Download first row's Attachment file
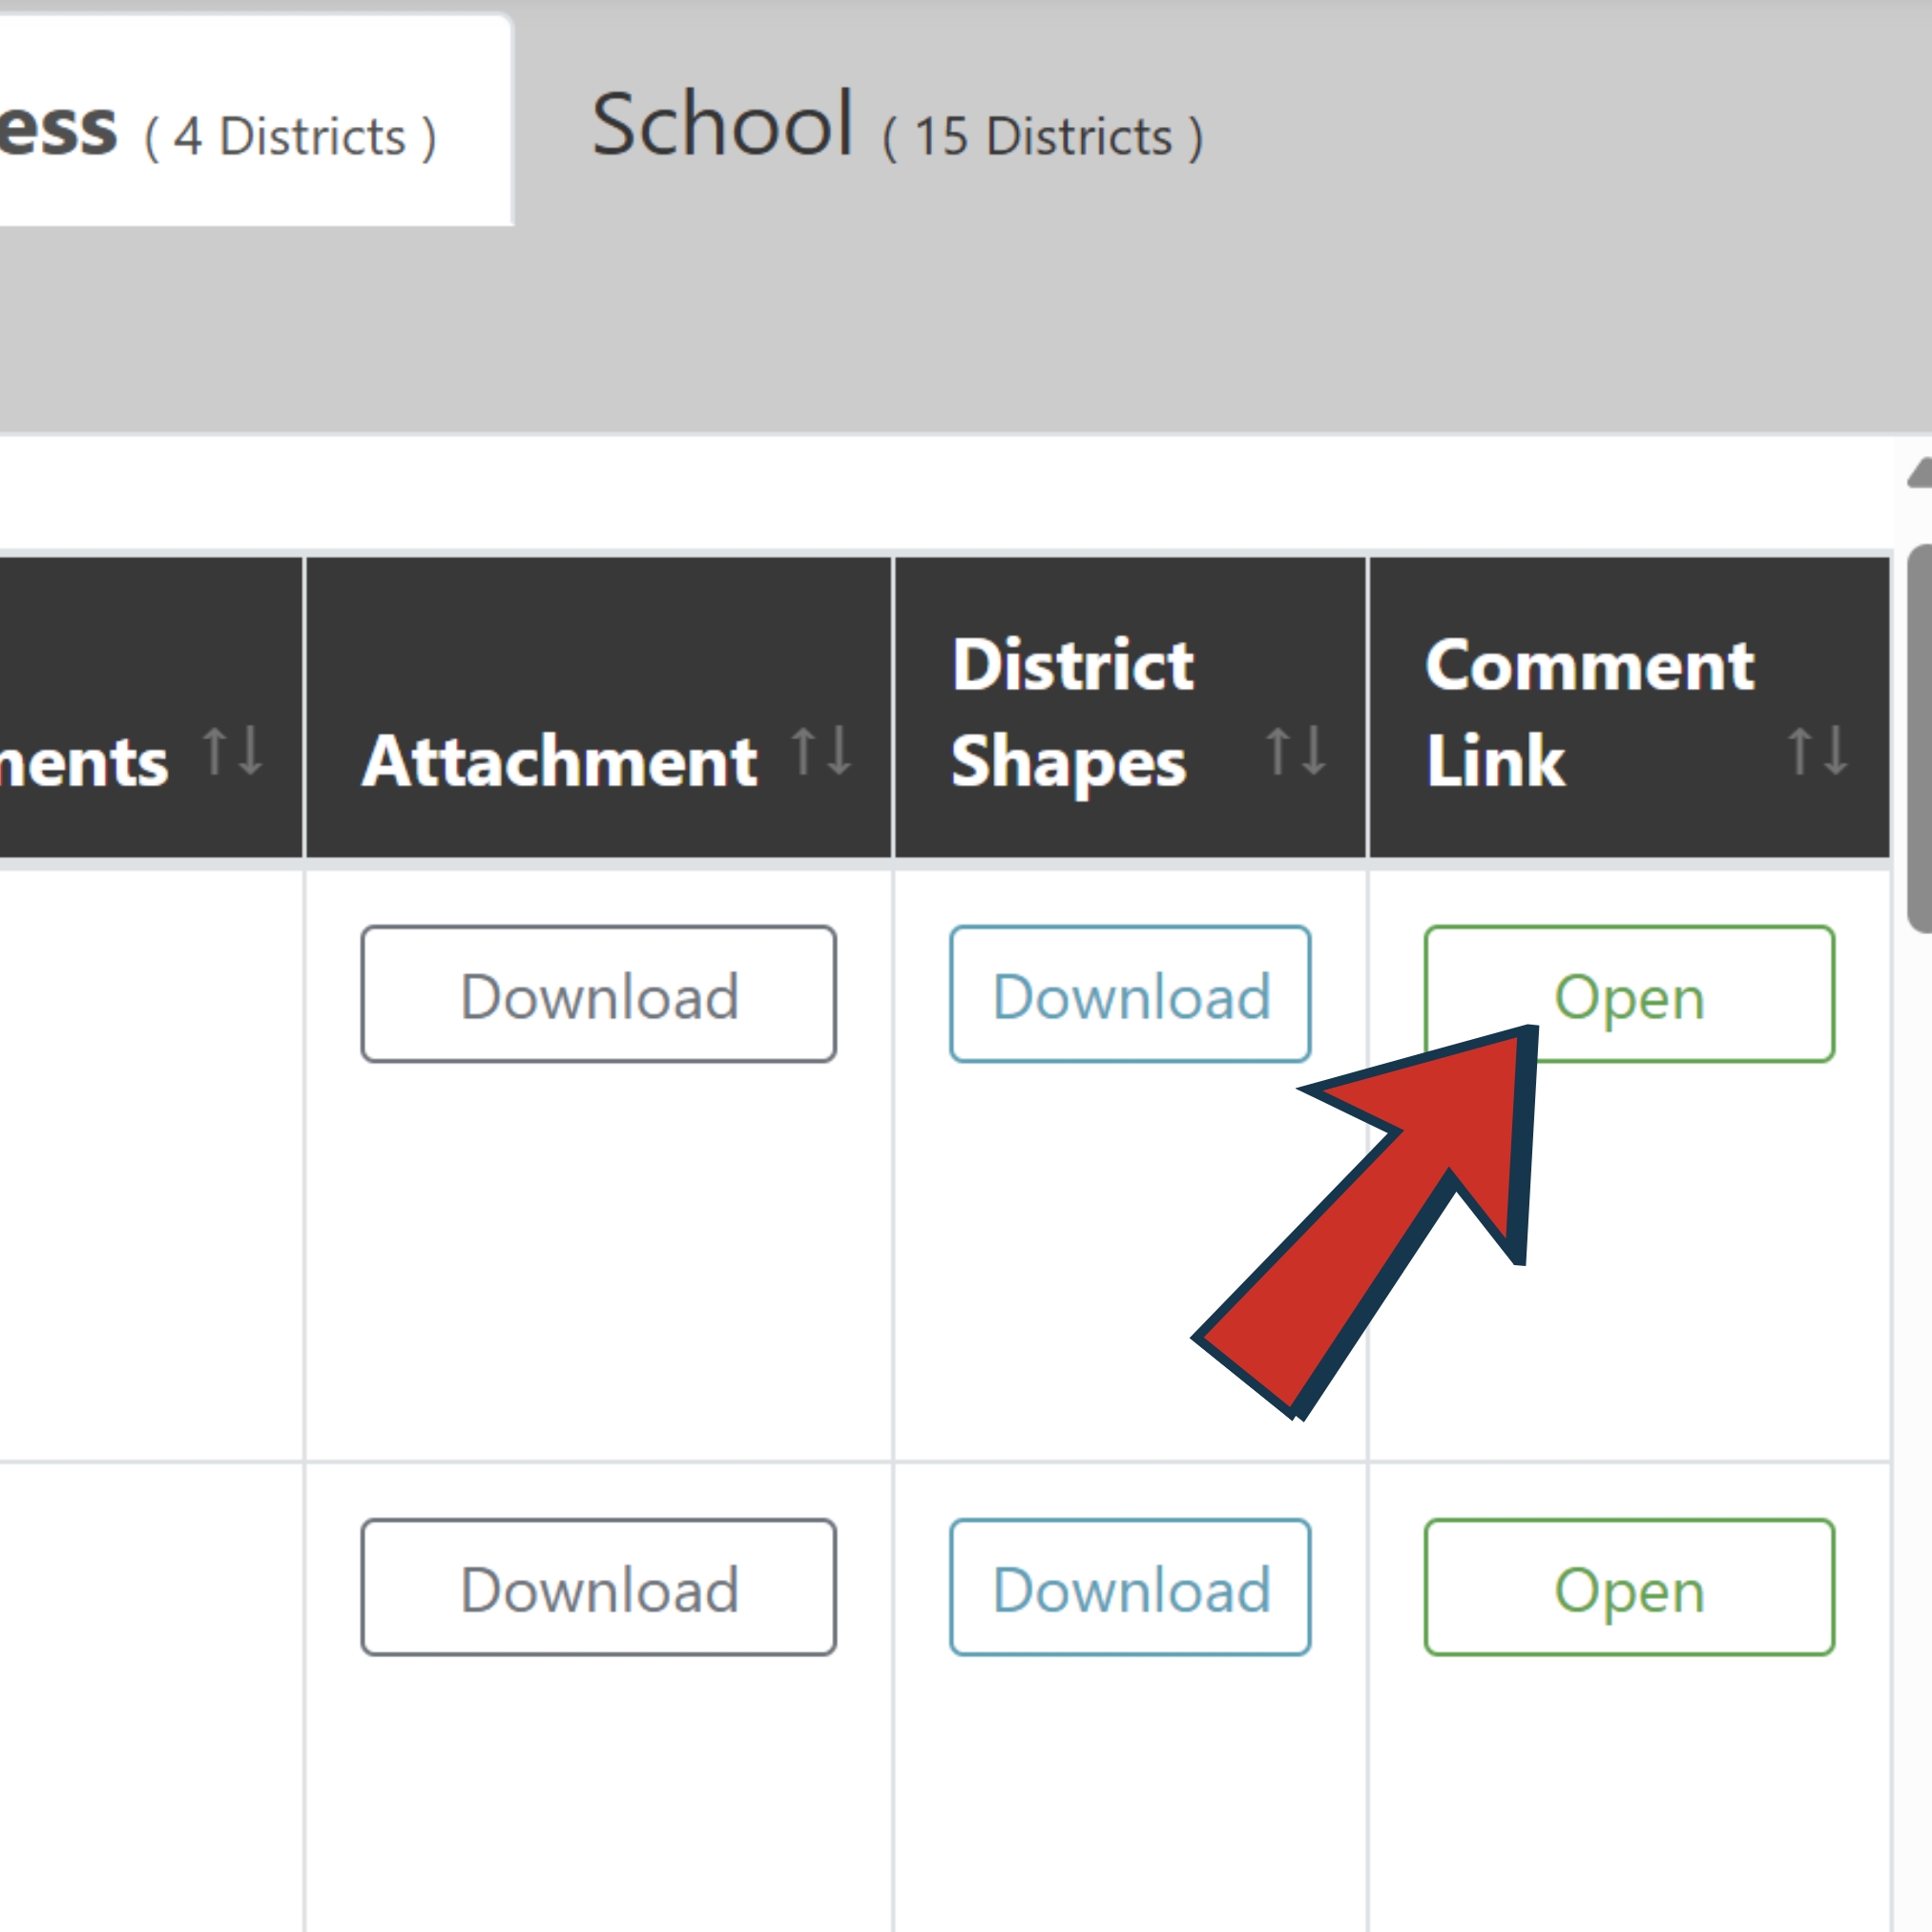Screen dimensions: 1932x1932 pos(598,994)
